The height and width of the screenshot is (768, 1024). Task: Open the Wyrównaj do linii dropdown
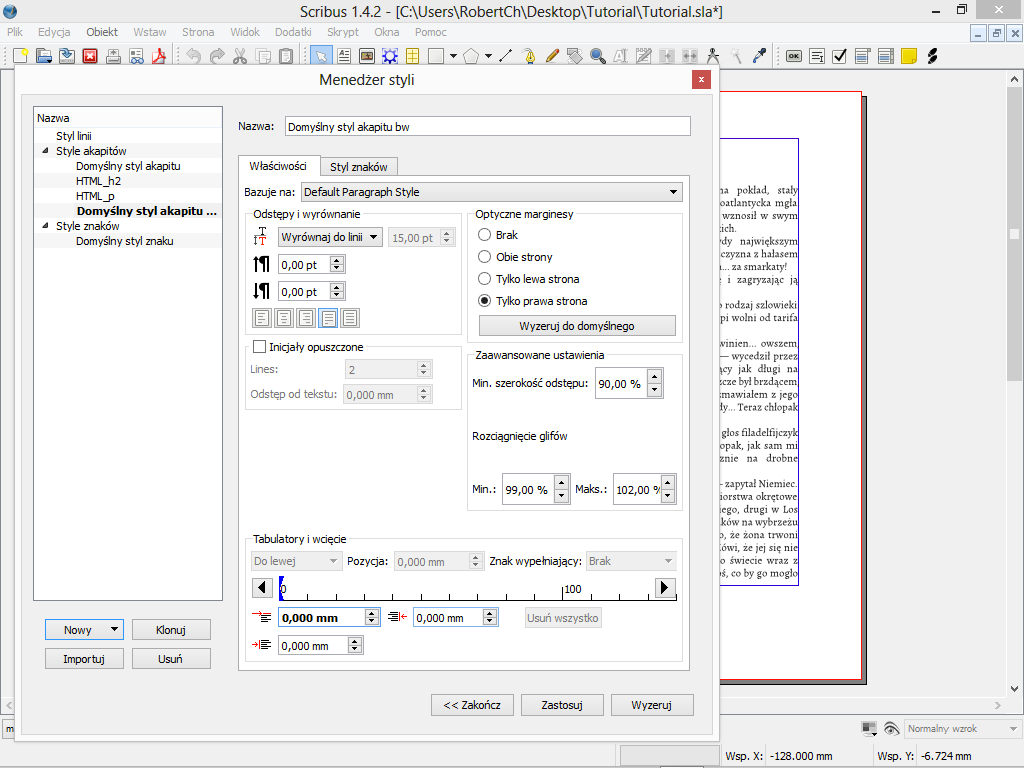330,237
